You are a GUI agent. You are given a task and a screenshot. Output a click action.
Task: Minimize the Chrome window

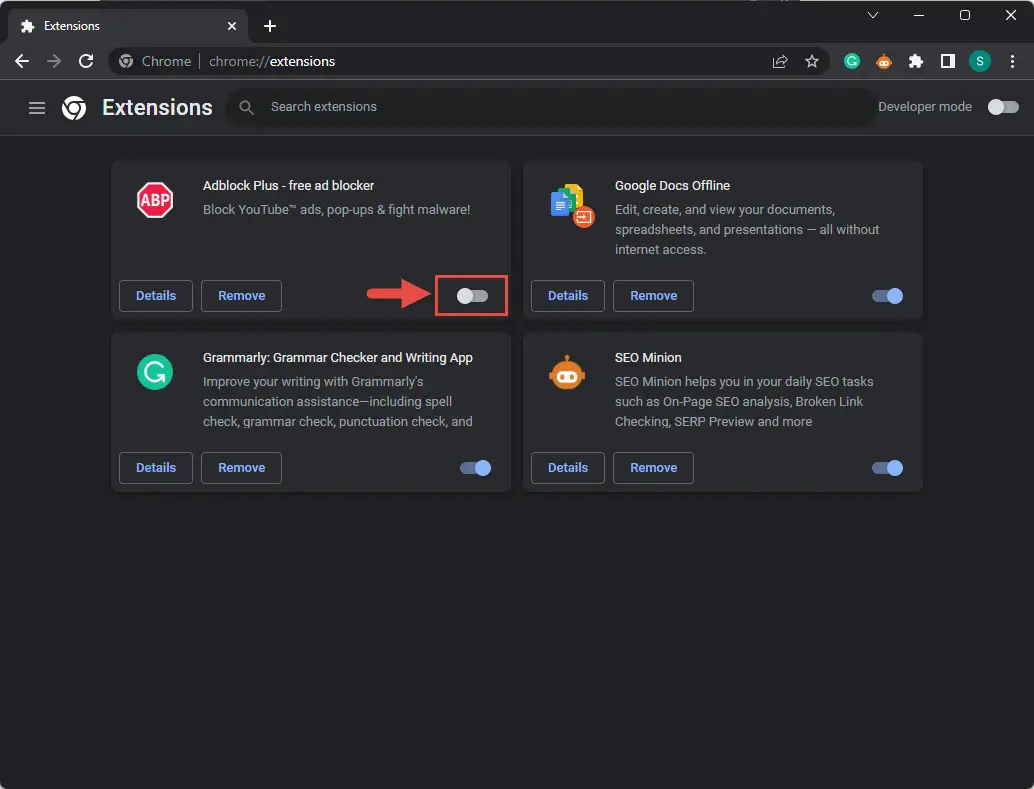(919, 15)
